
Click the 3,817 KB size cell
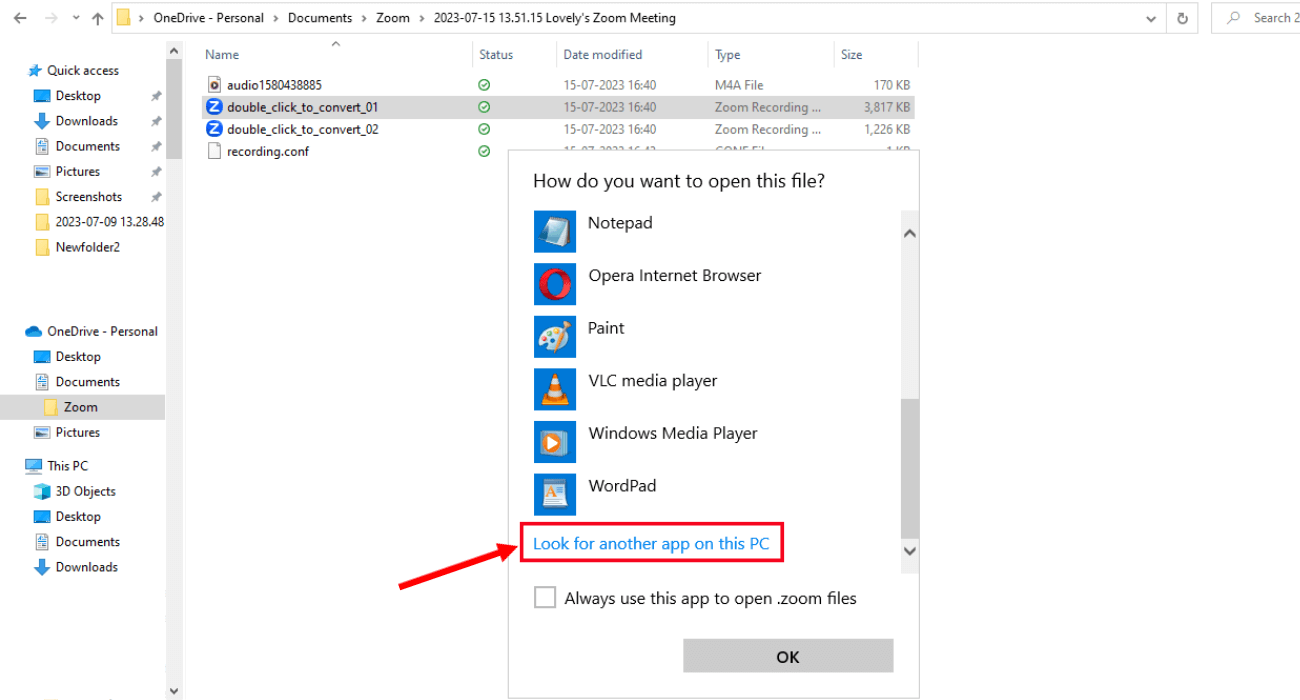(888, 107)
